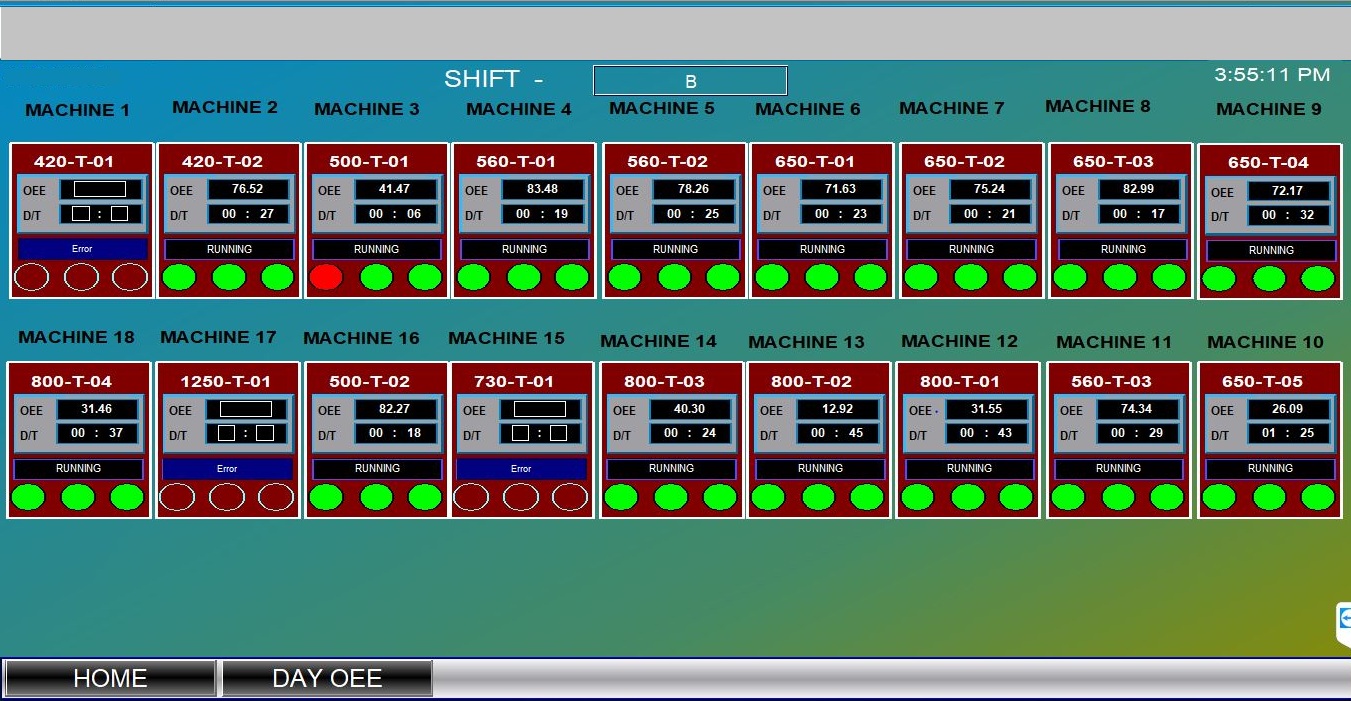
Task: Click the first green lamp on 420-T-02
Action: tap(179, 277)
